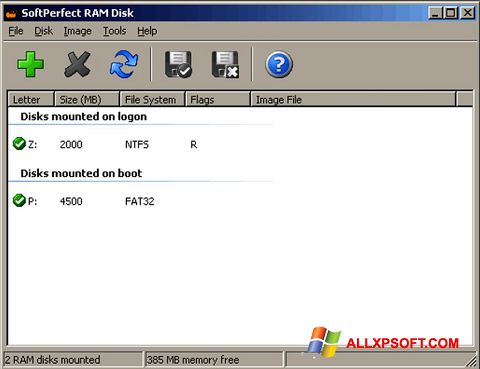This screenshot has width=480, height=369.
Task: Click the 'Disks mounted on logon' group header
Action: tap(83, 117)
